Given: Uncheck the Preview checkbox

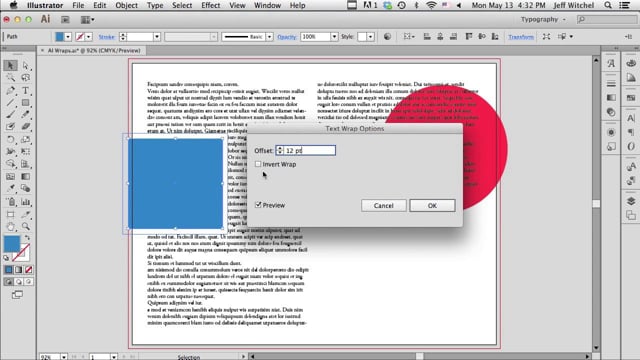Looking at the screenshot, I should tap(258, 205).
